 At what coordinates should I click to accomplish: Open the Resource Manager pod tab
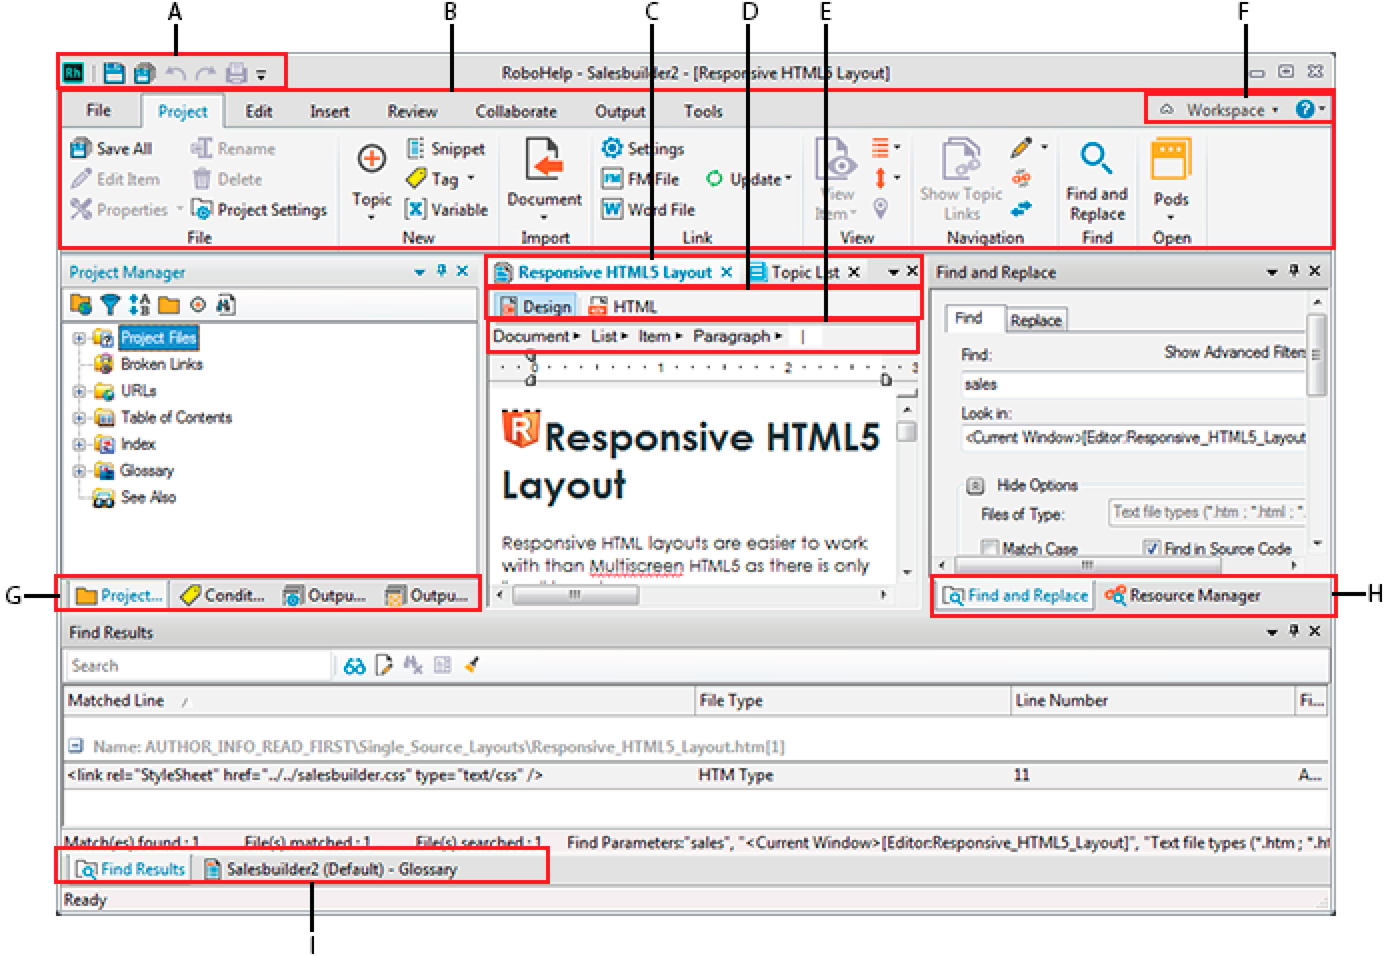coord(1182,596)
